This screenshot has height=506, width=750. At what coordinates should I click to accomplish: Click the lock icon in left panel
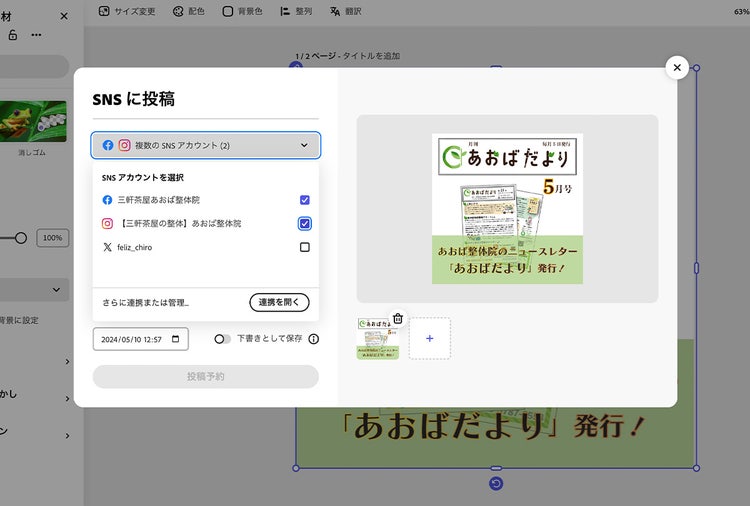(12, 34)
